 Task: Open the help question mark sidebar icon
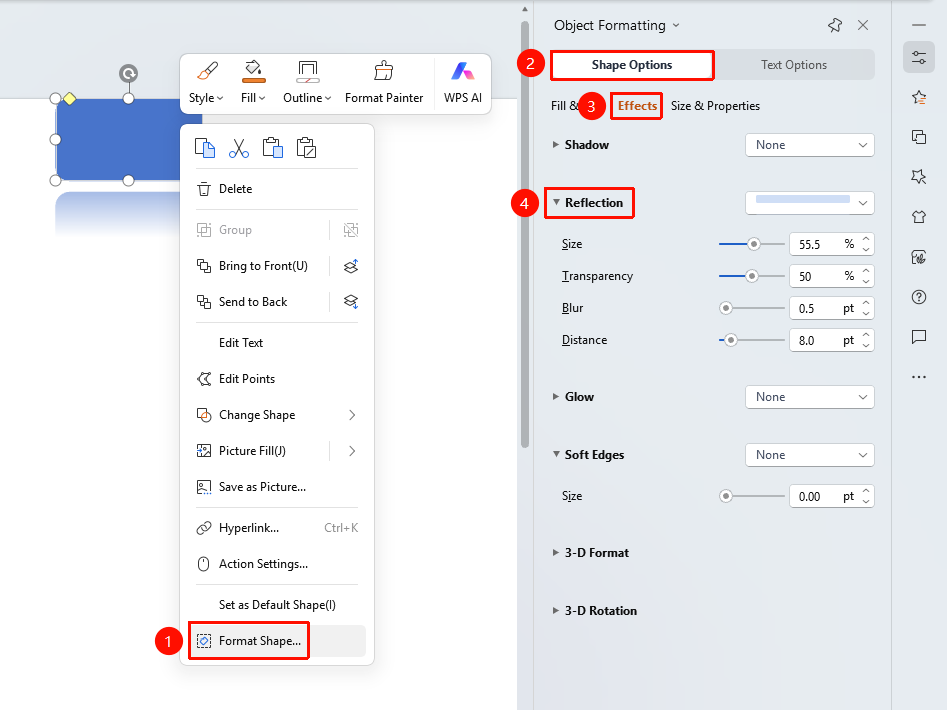point(919,297)
